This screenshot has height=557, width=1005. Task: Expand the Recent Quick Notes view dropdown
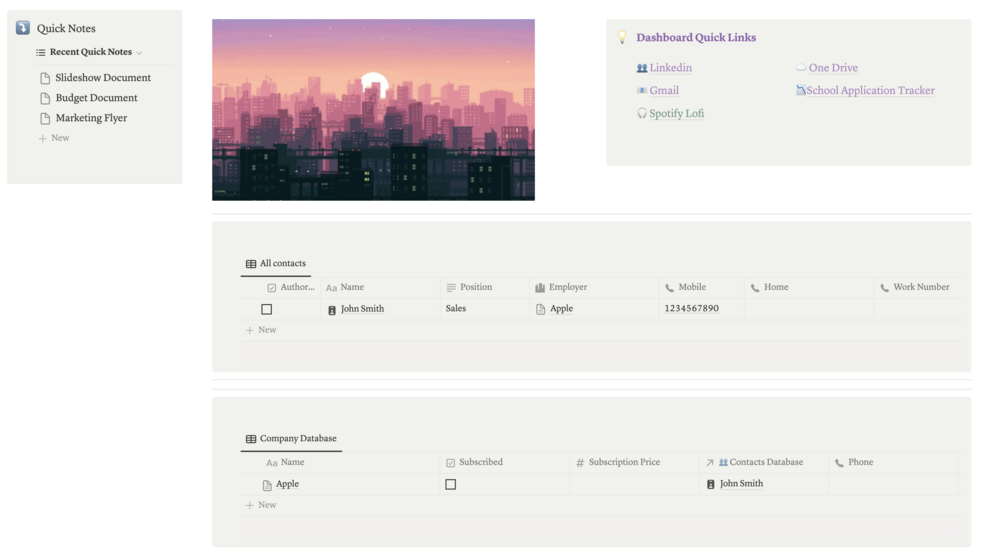pos(140,53)
